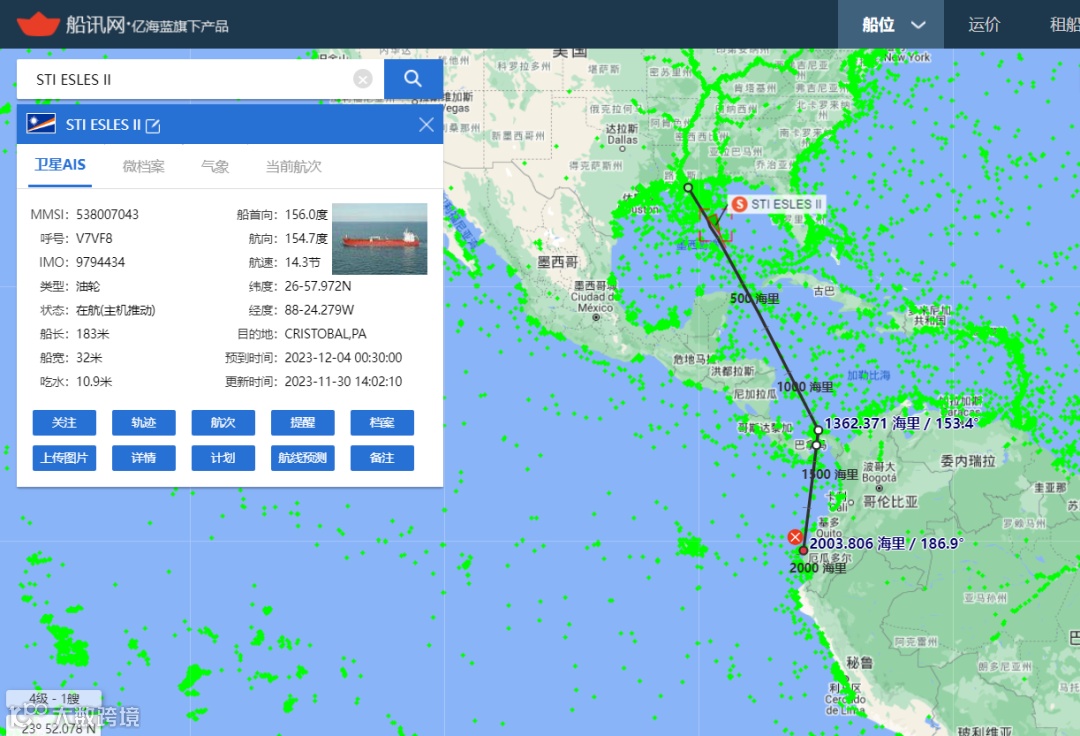This screenshot has width=1080, height=736.
Task: Click the edit icon beside ship name
Action: tap(153, 125)
